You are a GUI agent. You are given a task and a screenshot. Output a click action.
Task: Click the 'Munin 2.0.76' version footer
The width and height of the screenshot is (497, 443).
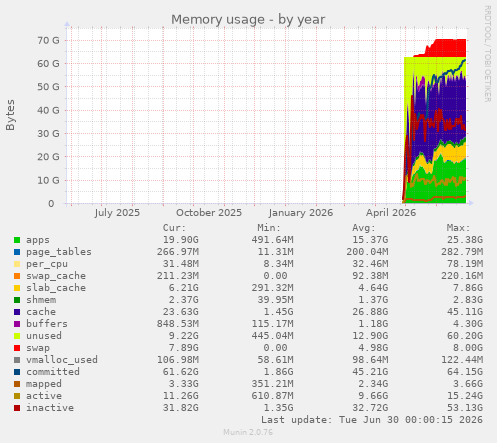point(248,432)
